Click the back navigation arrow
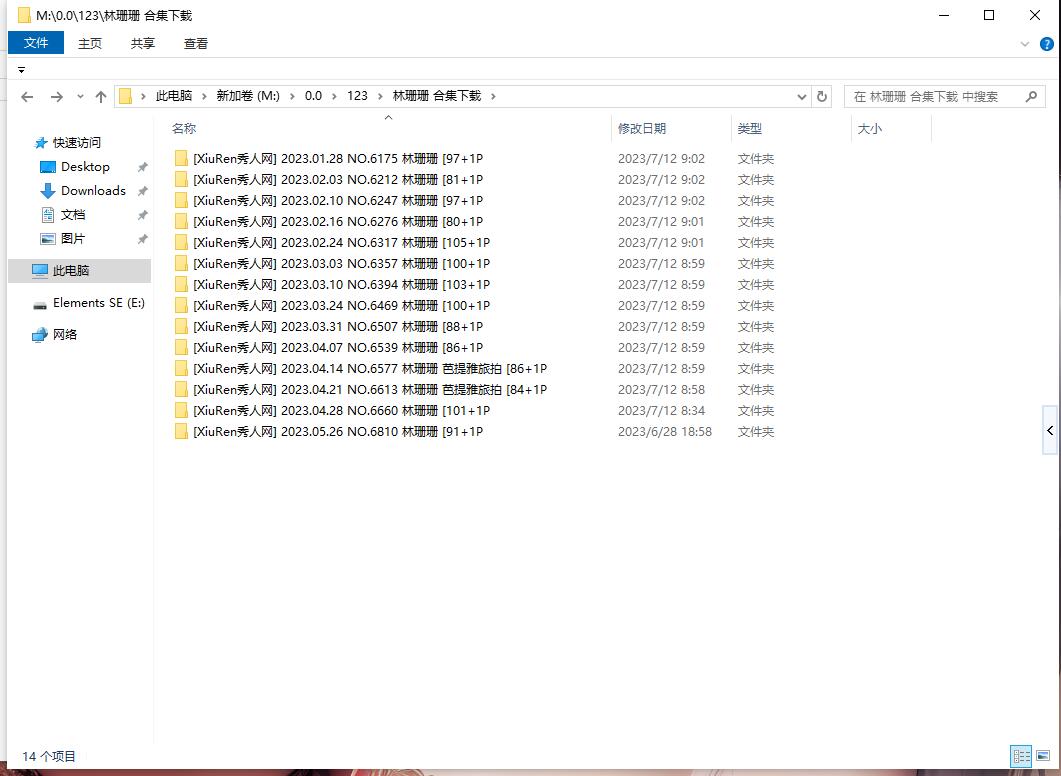 pos(27,97)
